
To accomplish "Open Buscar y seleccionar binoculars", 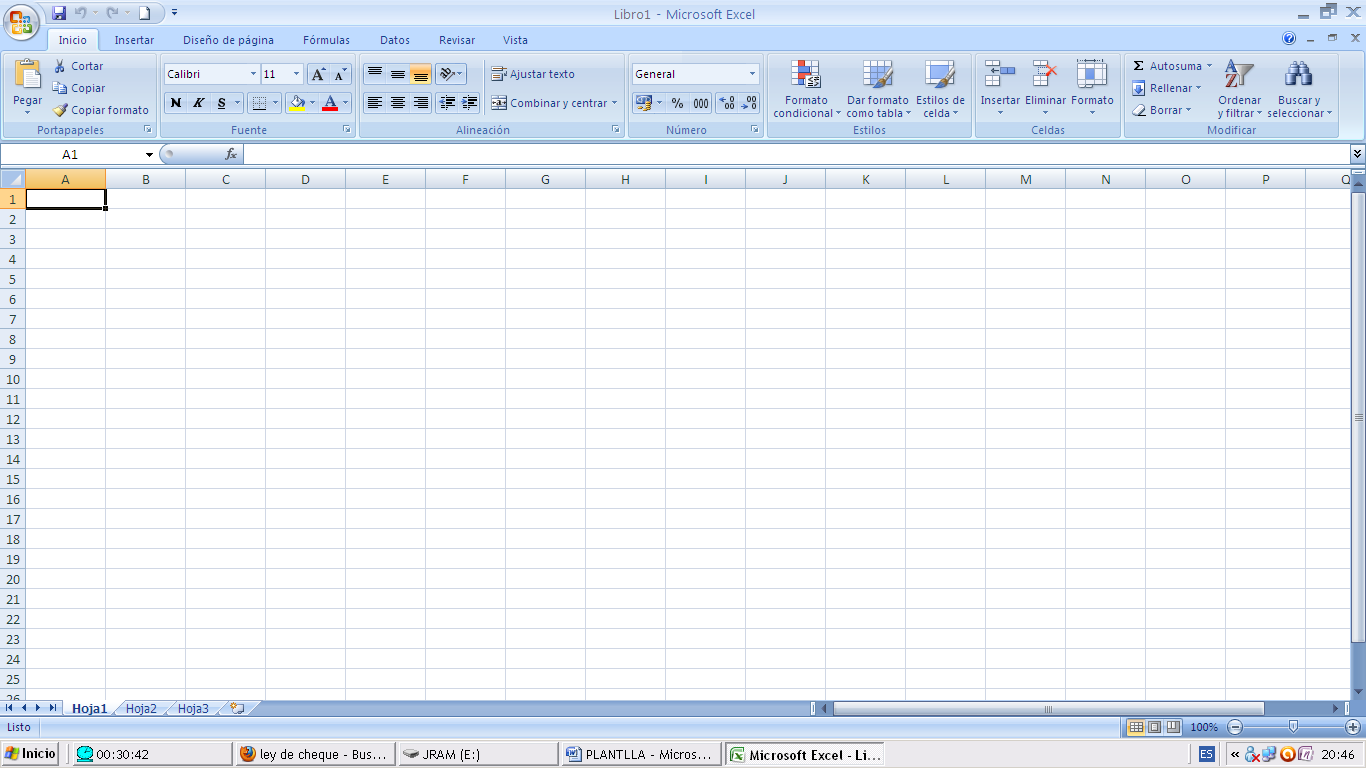I will [1299, 88].
